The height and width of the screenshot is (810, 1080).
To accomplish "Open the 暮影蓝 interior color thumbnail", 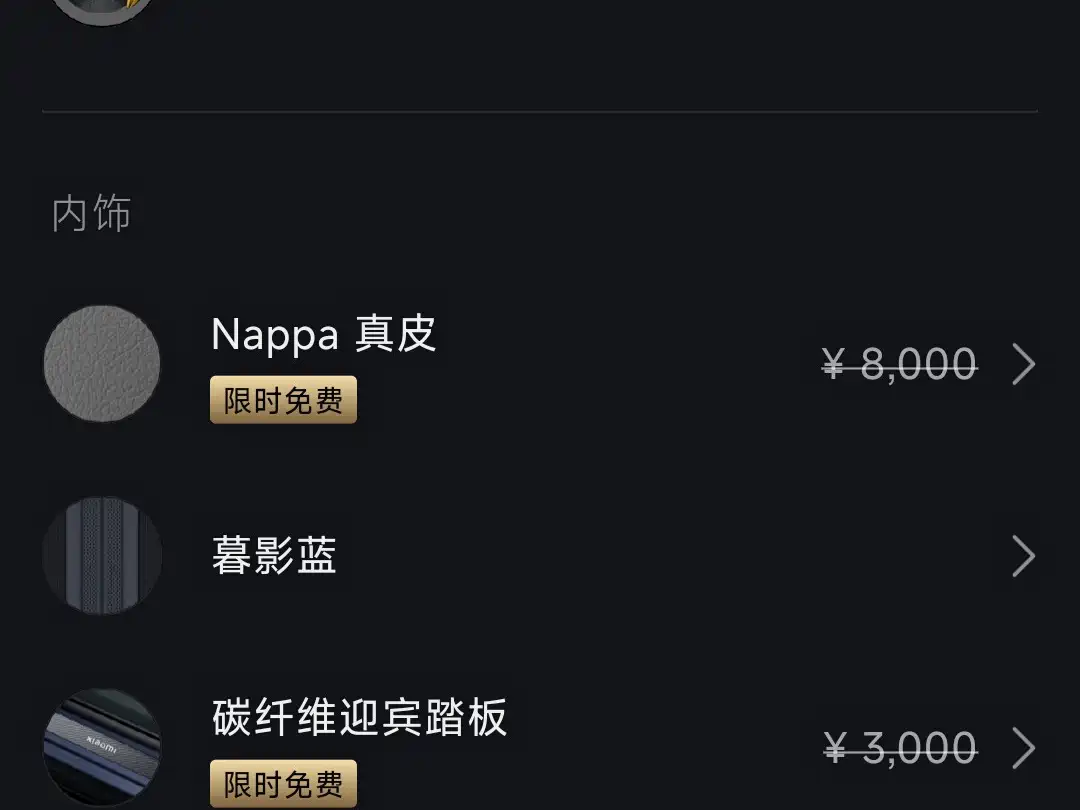I will coord(102,555).
